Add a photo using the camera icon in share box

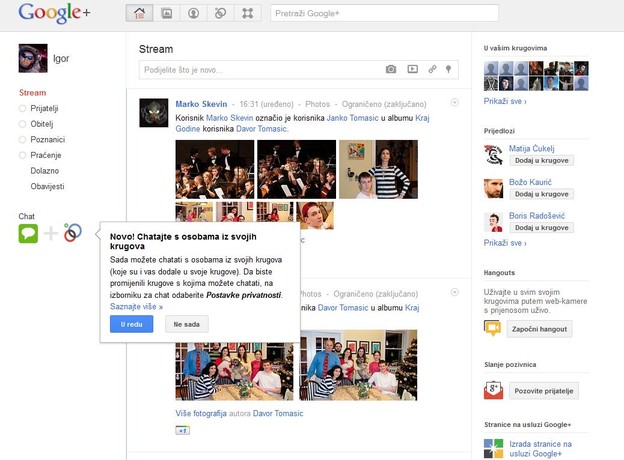pyautogui.click(x=391, y=69)
